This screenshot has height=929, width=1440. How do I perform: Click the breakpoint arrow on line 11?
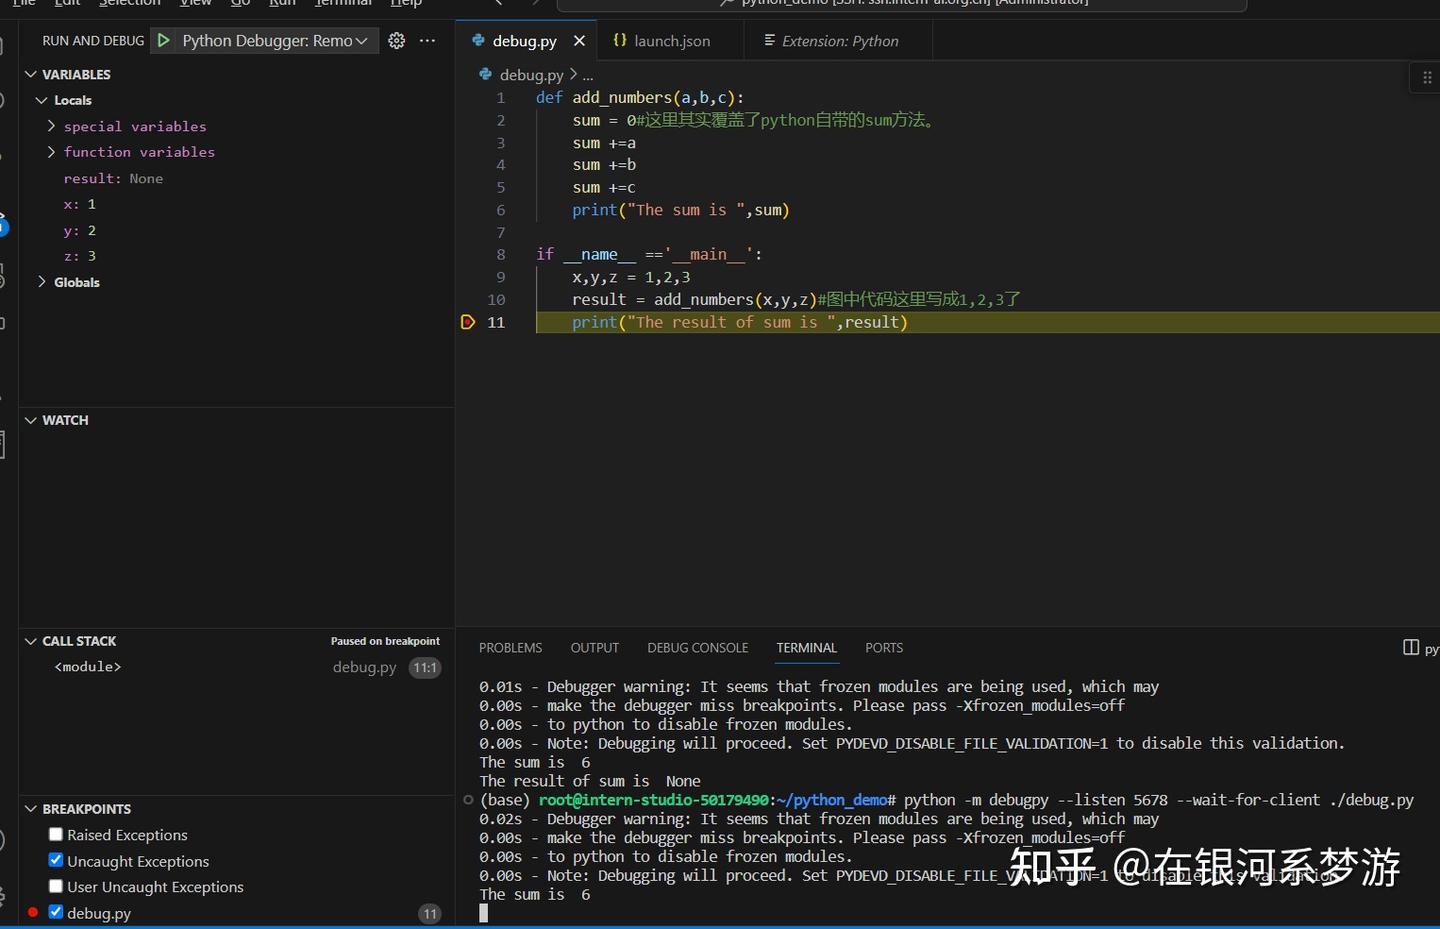(467, 322)
